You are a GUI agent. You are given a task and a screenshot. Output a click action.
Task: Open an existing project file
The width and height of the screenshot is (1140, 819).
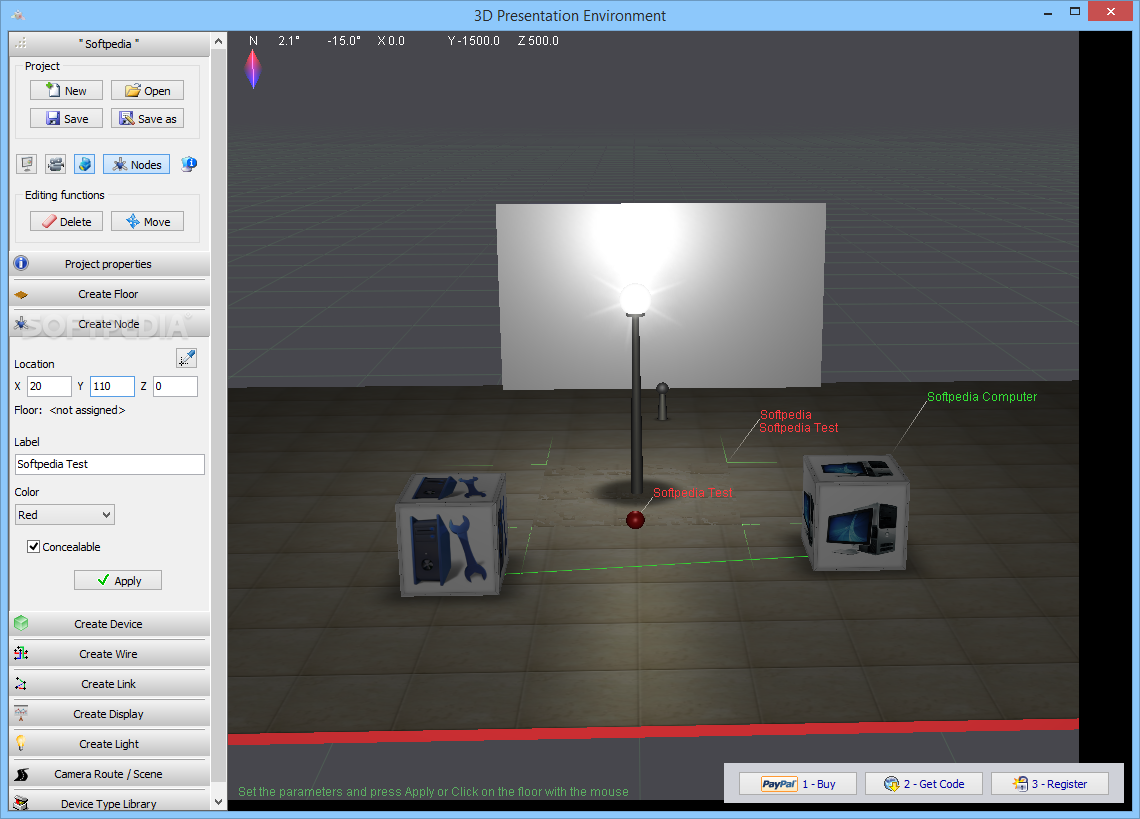[x=147, y=90]
